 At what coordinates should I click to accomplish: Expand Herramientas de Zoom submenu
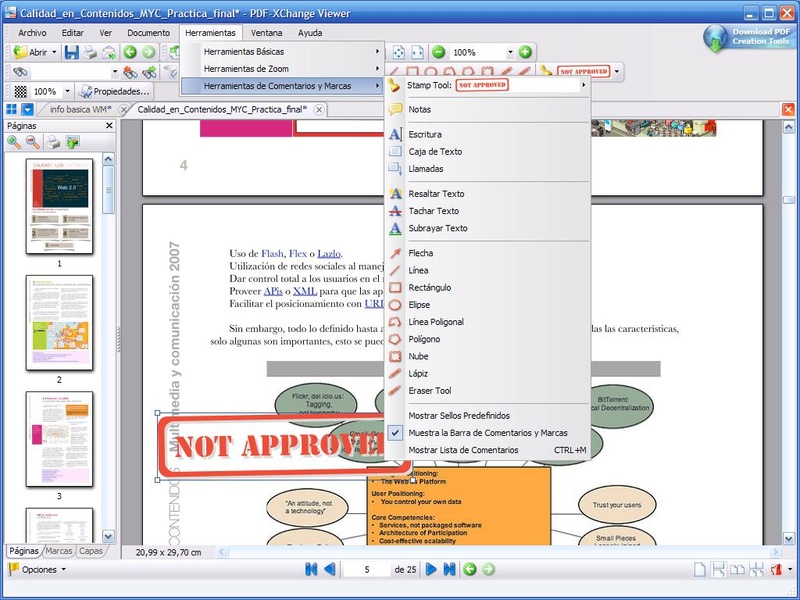[280, 68]
